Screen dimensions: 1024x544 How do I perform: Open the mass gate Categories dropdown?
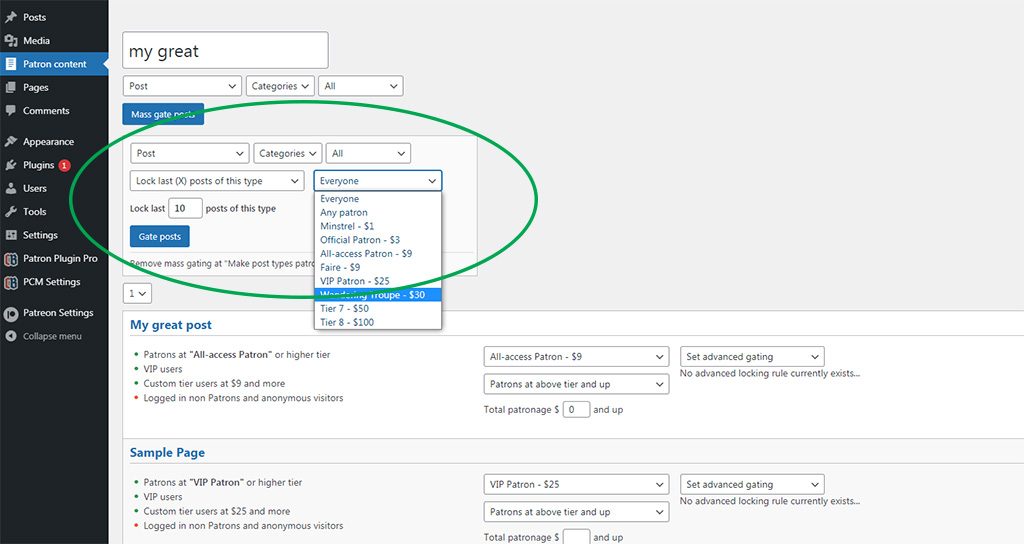pos(287,153)
